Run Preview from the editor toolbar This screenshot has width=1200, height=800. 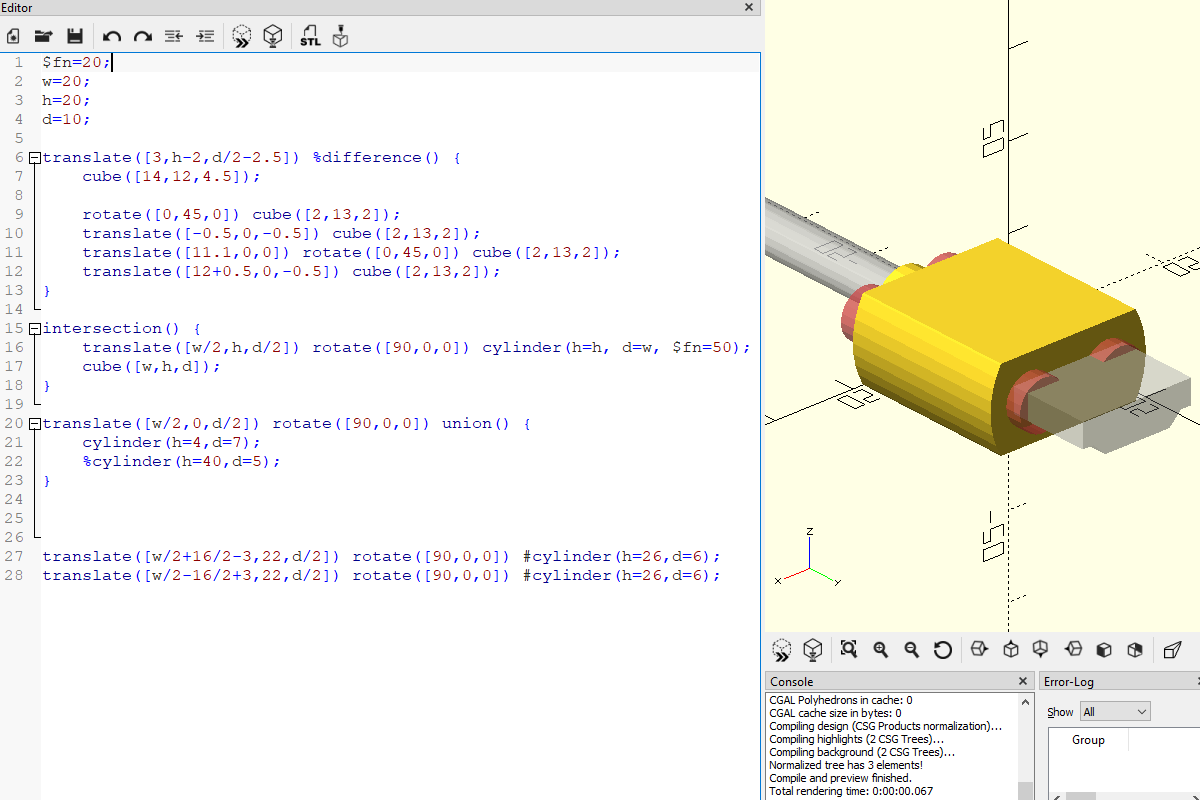coord(241,36)
